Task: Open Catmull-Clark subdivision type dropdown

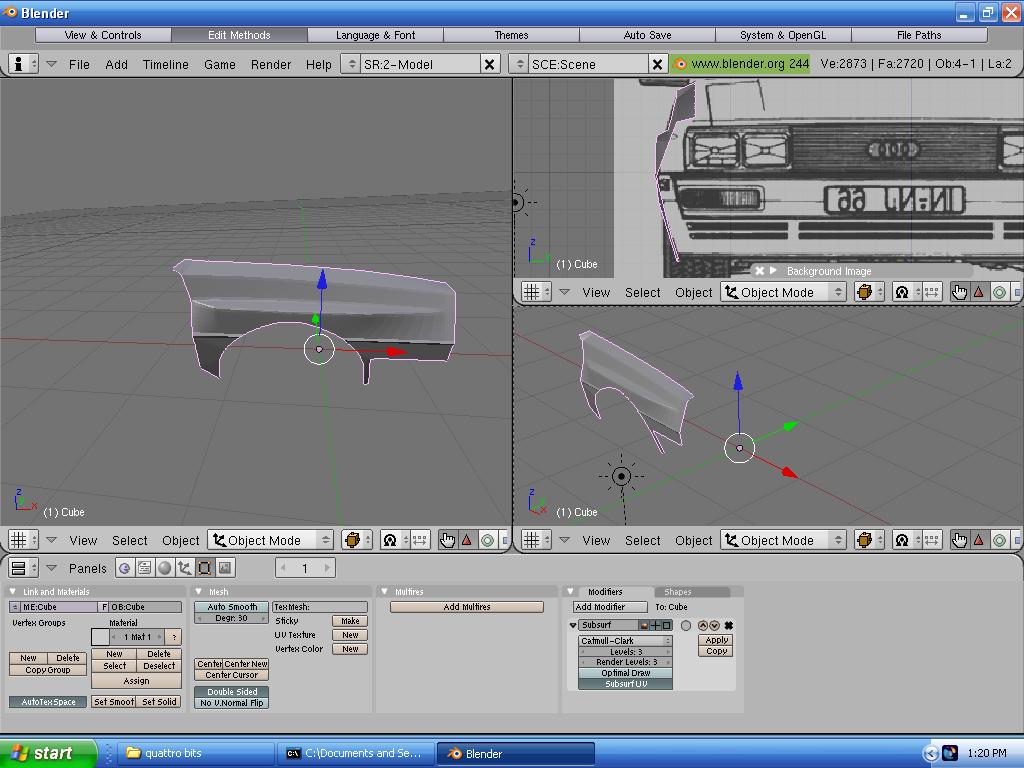Action: coord(625,641)
